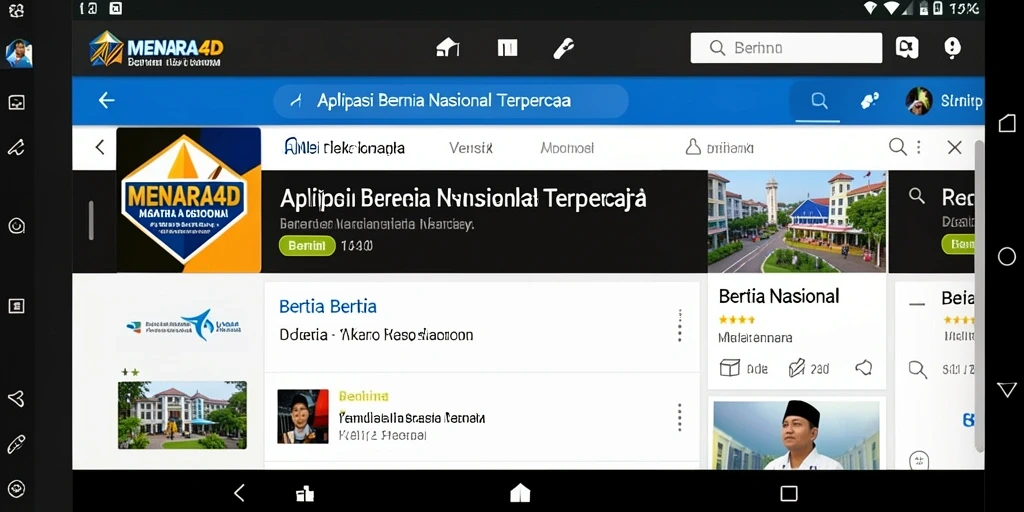The image size is (1024, 512).
Task: Close the panel with the X icon
Action: 955,148
